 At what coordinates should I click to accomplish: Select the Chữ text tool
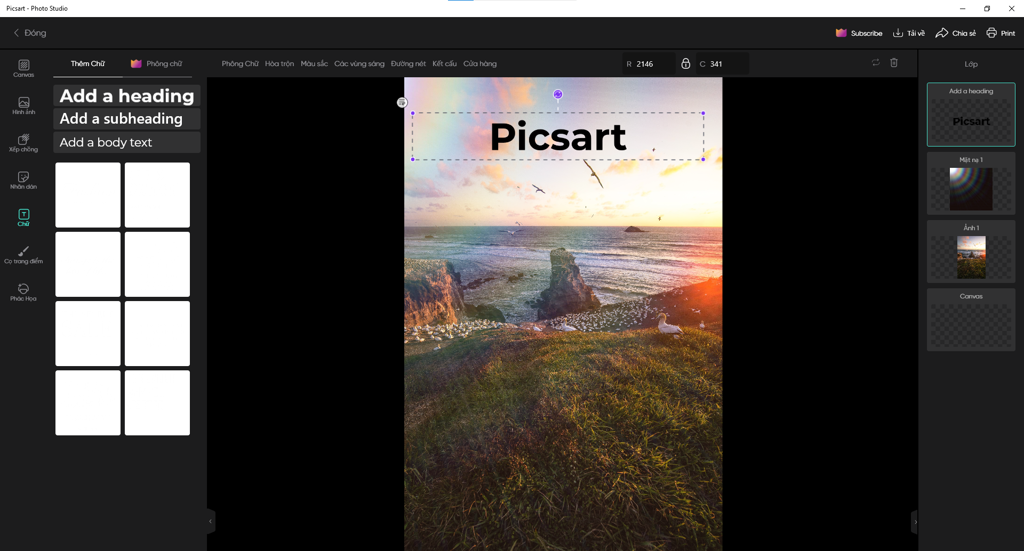pos(24,217)
